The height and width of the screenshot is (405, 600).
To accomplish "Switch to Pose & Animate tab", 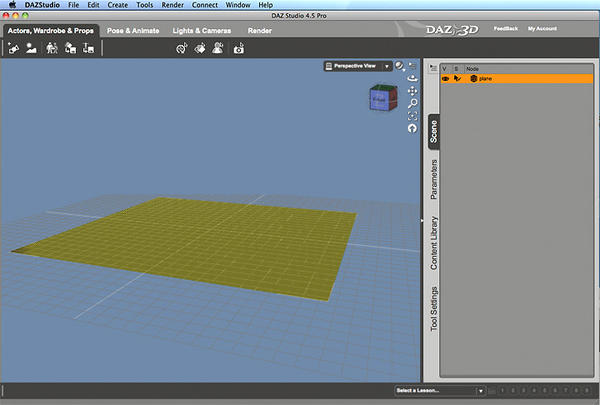I will (x=133, y=31).
